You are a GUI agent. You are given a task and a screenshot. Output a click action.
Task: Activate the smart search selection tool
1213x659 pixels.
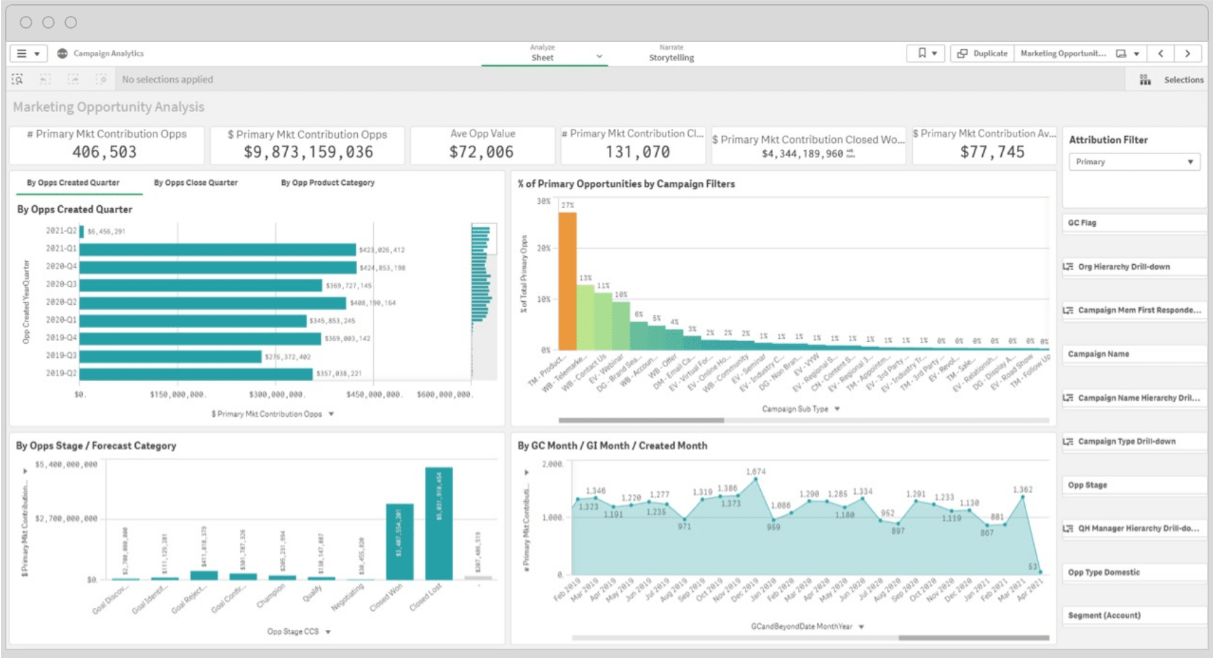tap(18, 79)
